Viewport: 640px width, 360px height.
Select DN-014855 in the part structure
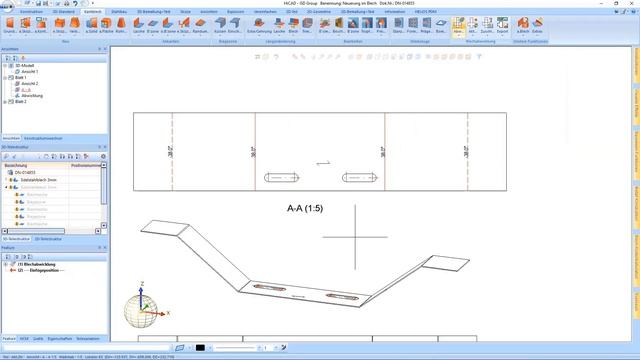tap(25, 173)
